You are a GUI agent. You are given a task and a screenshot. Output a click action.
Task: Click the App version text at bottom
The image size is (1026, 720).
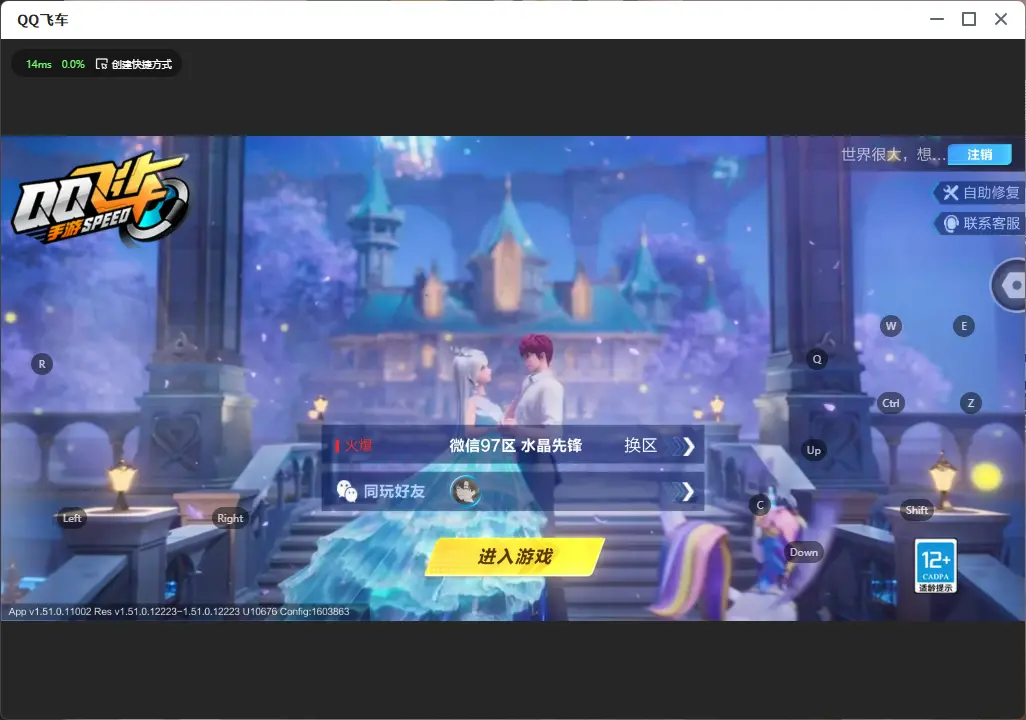179,611
